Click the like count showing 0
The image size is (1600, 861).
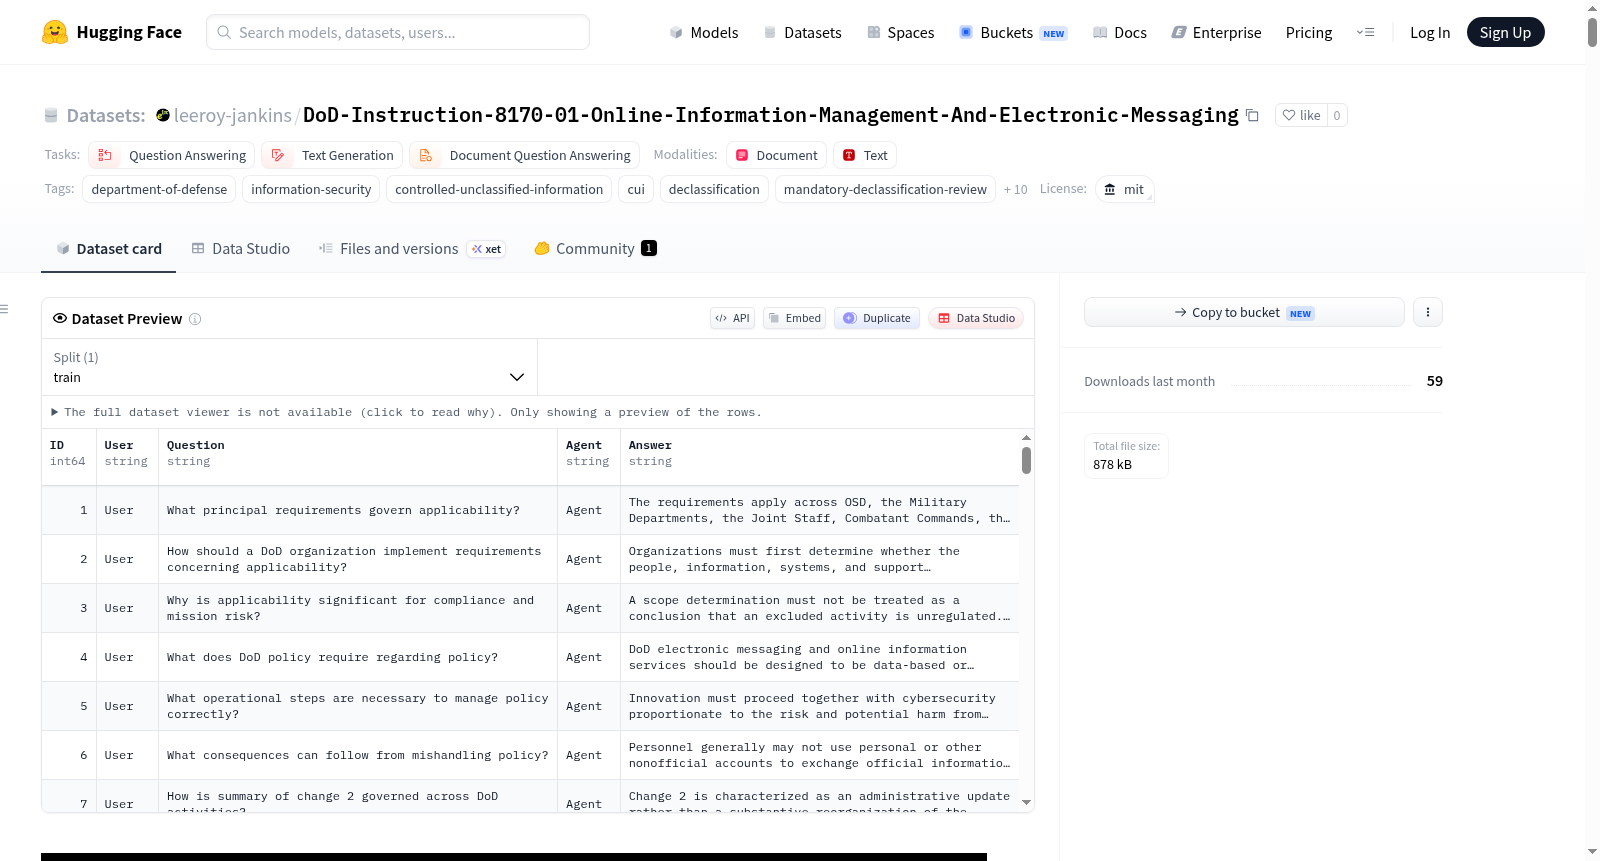1337,115
